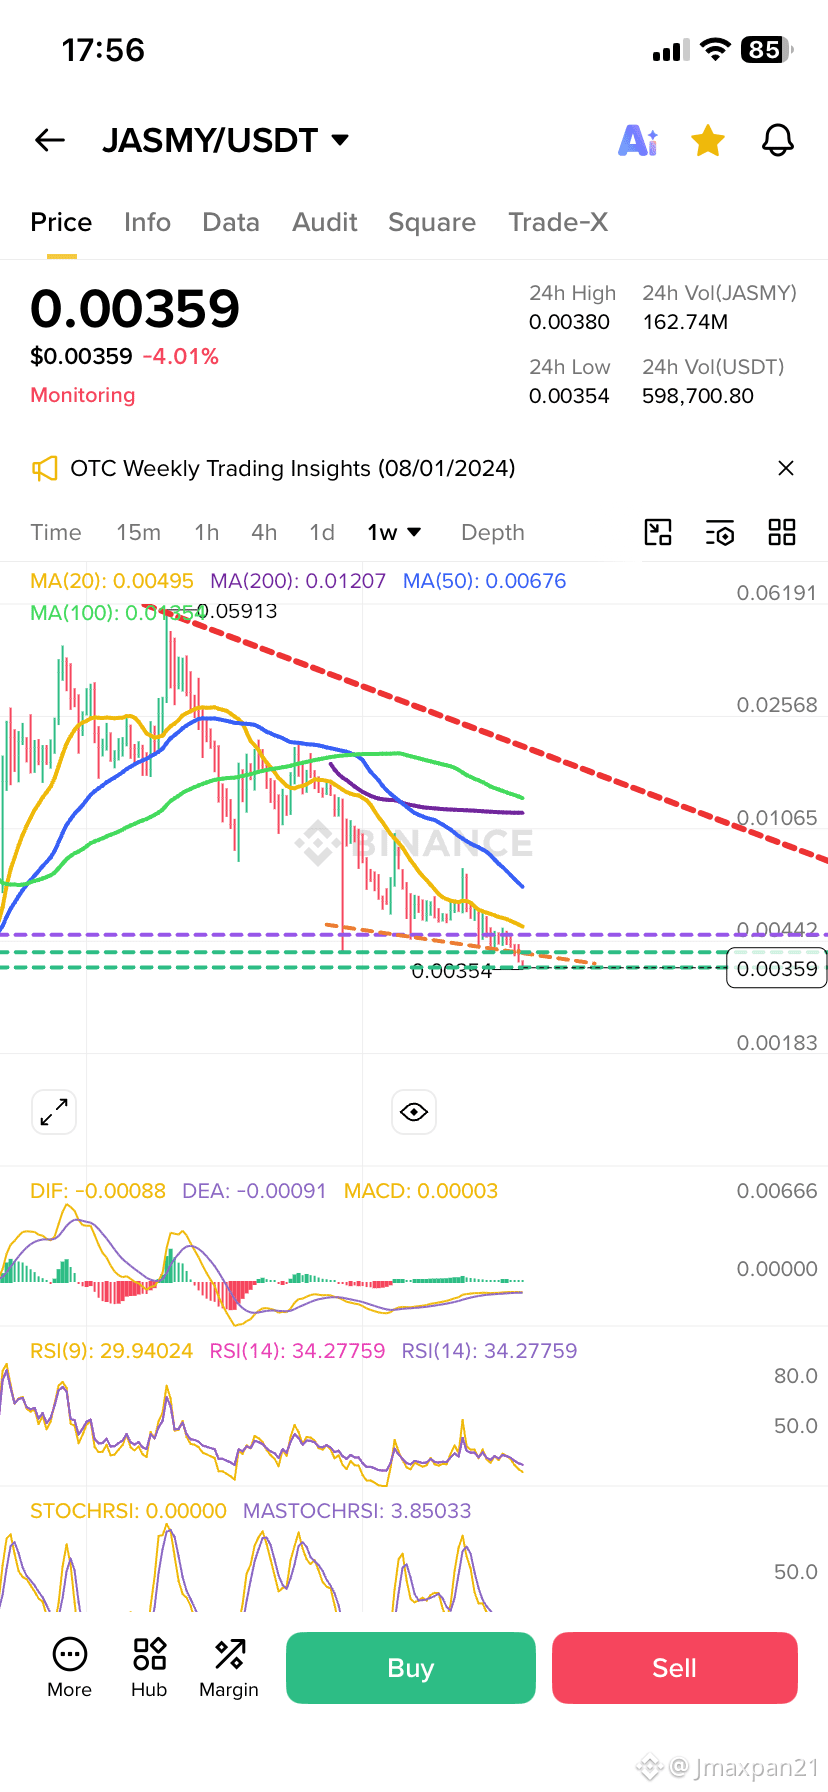828x1792 pixels.
Task: Open the Hub shortcut
Action: [149, 1668]
